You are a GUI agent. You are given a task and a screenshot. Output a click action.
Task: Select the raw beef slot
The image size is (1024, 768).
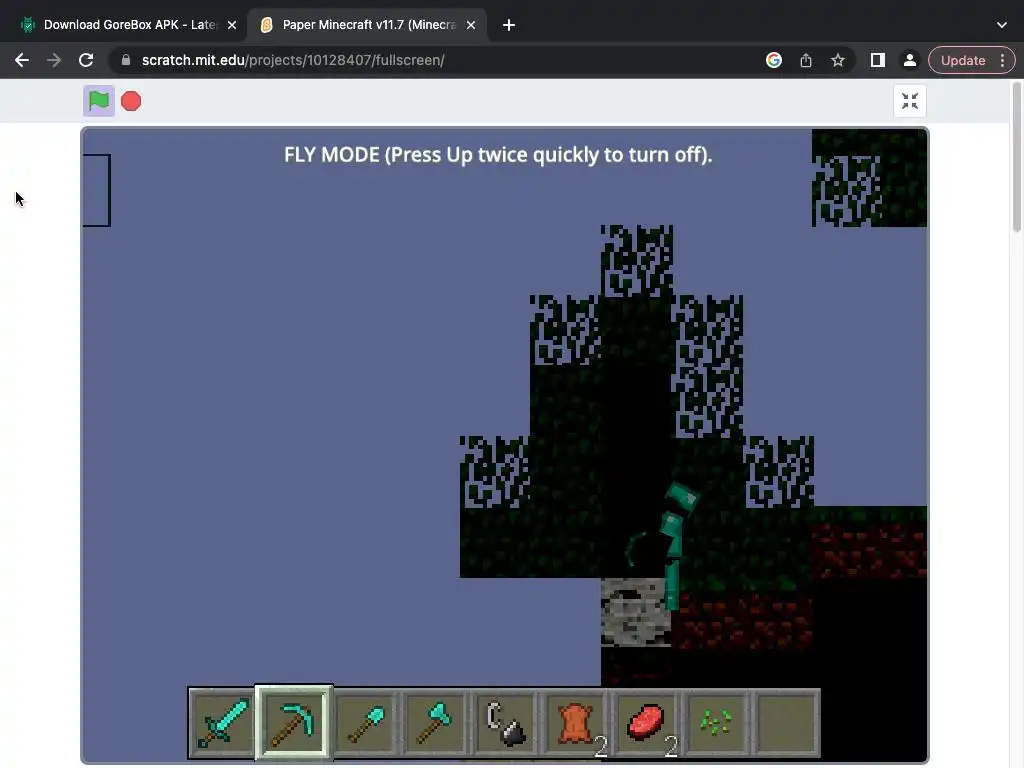pyautogui.click(x=647, y=722)
